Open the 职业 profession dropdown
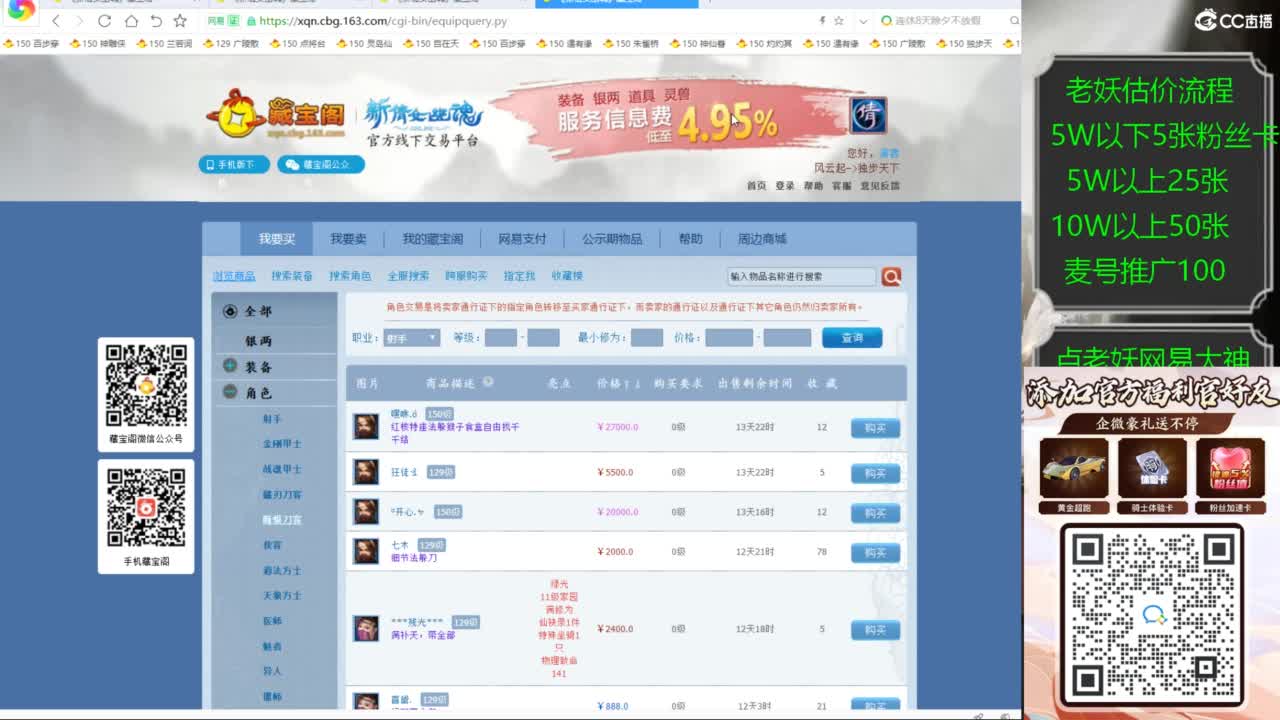The image size is (1280, 720). pos(411,338)
